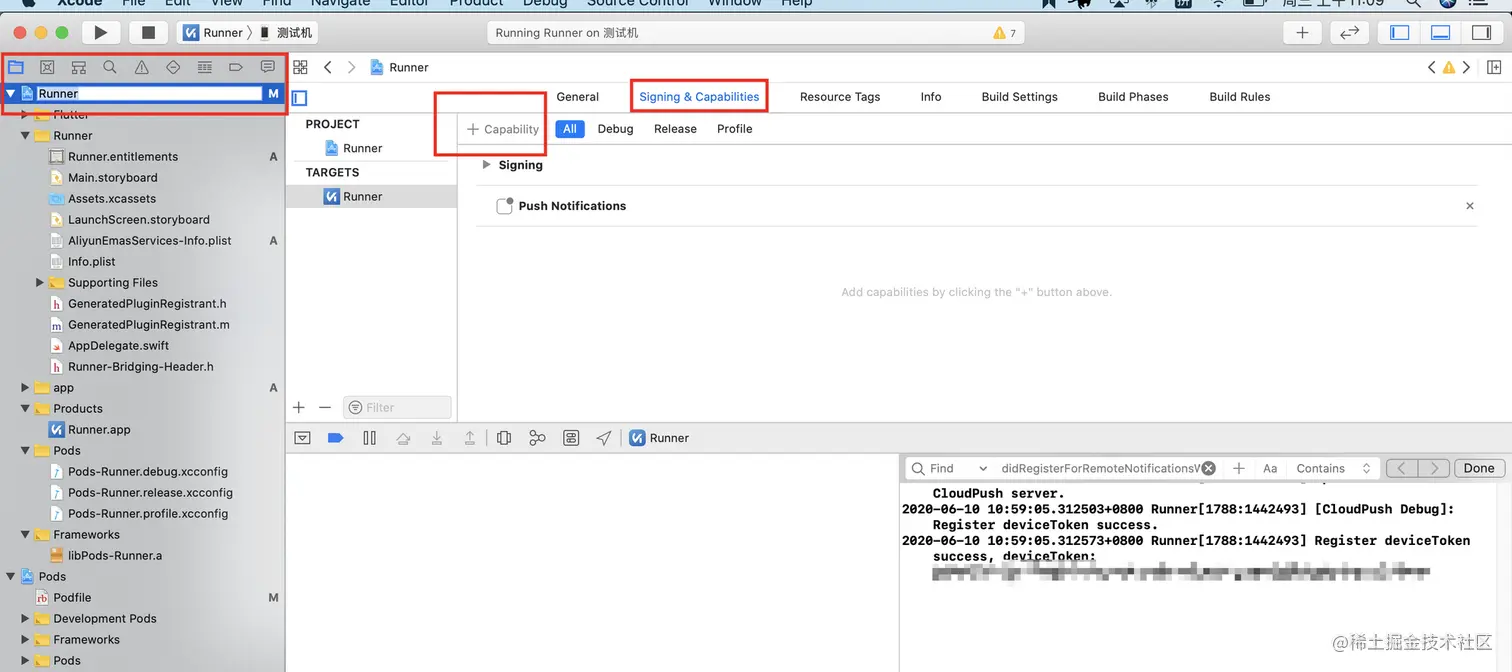Open the Breakpoint navigator icon
1512x672 pixels.
click(236, 68)
